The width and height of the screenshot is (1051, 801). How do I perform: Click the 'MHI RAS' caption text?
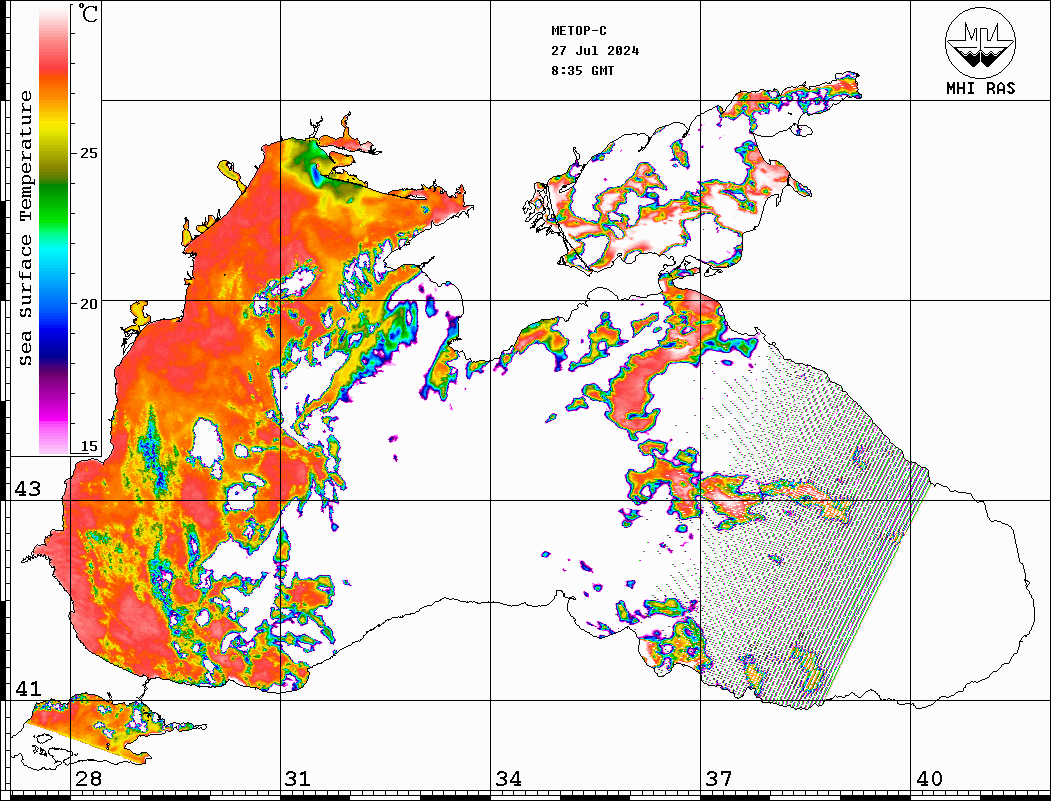980,88
